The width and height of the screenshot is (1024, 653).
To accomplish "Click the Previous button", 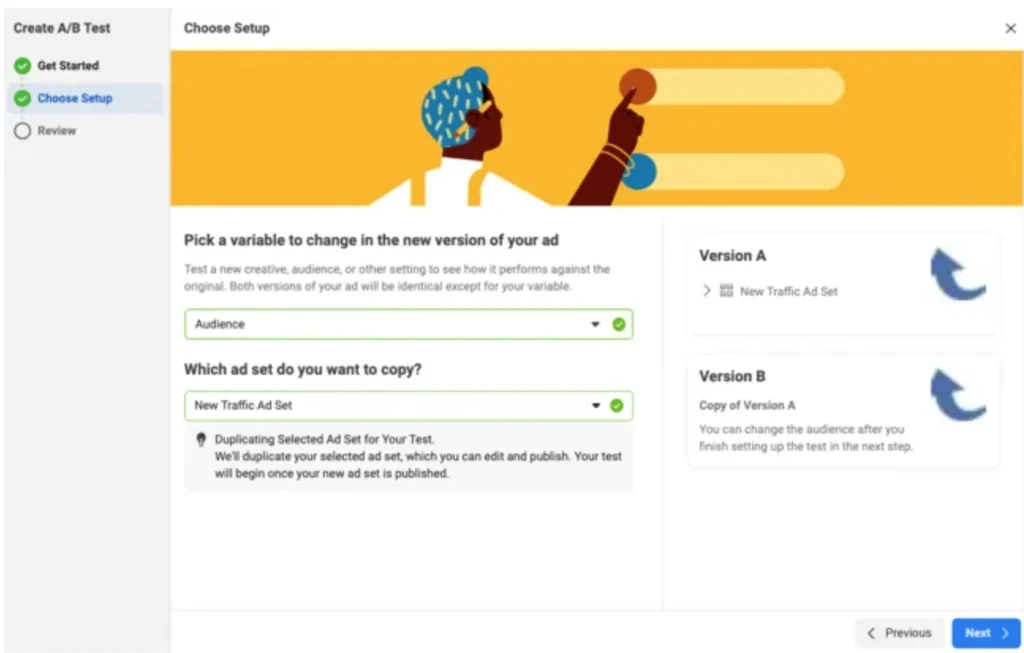I will click(x=899, y=632).
